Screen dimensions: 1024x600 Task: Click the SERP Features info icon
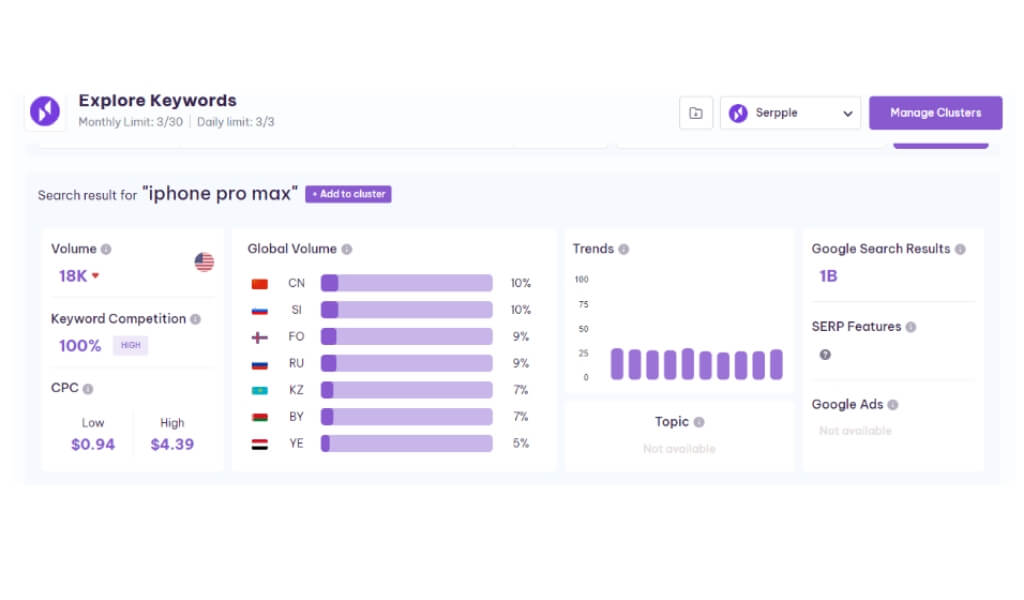tap(911, 326)
